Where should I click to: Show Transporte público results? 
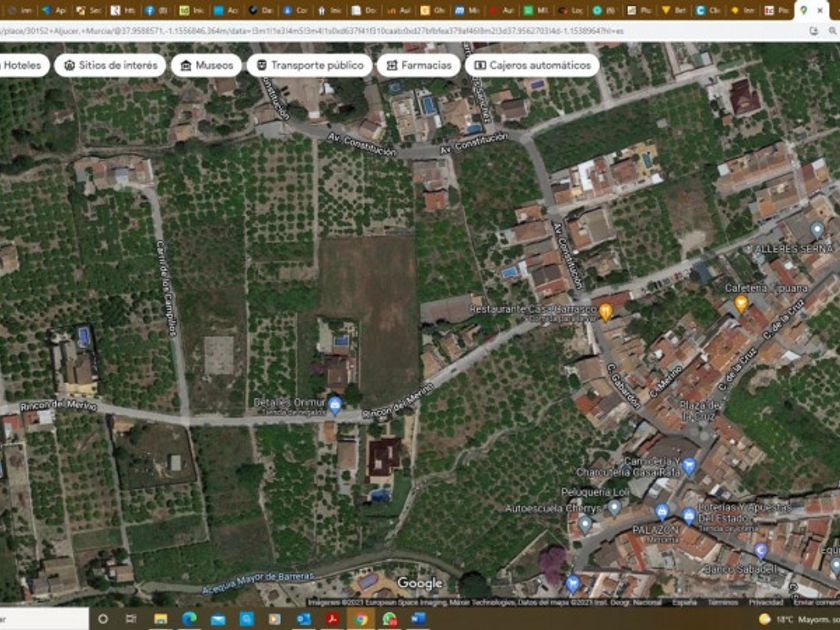(309, 65)
